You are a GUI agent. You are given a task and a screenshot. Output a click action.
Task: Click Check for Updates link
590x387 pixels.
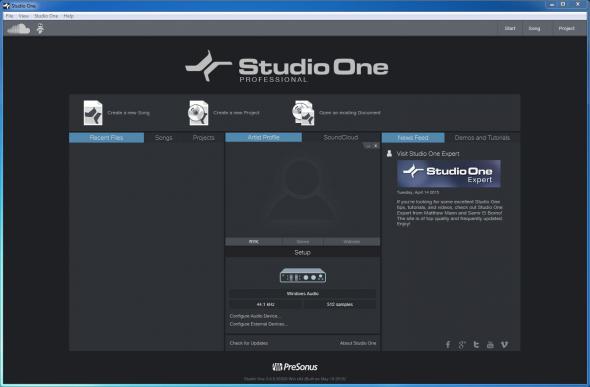[249, 343]
